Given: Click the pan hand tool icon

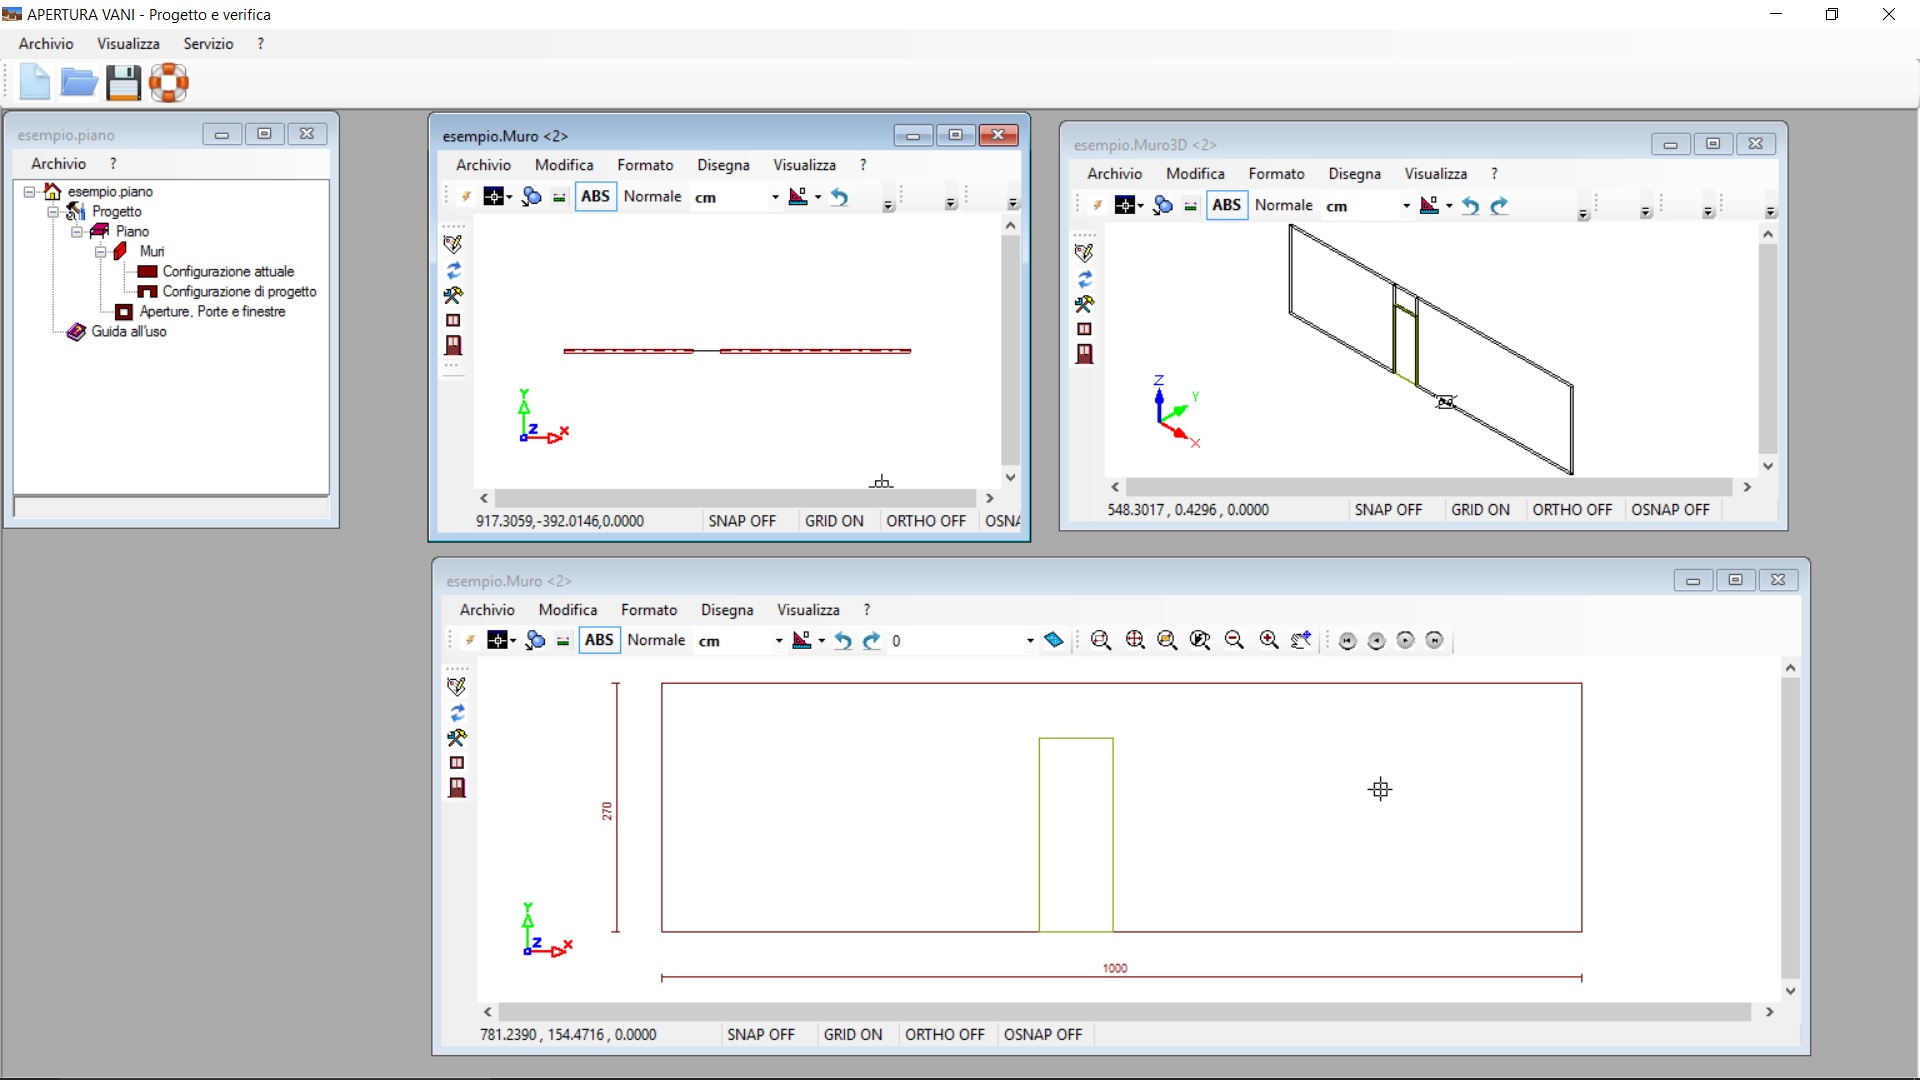Looking at the screenshot, I should [x=1301, y=640].
